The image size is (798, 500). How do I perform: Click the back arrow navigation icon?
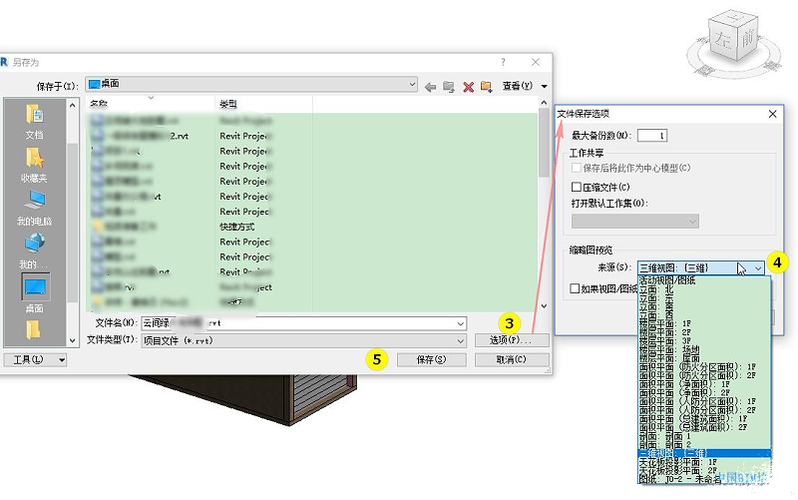click(430, 87)
